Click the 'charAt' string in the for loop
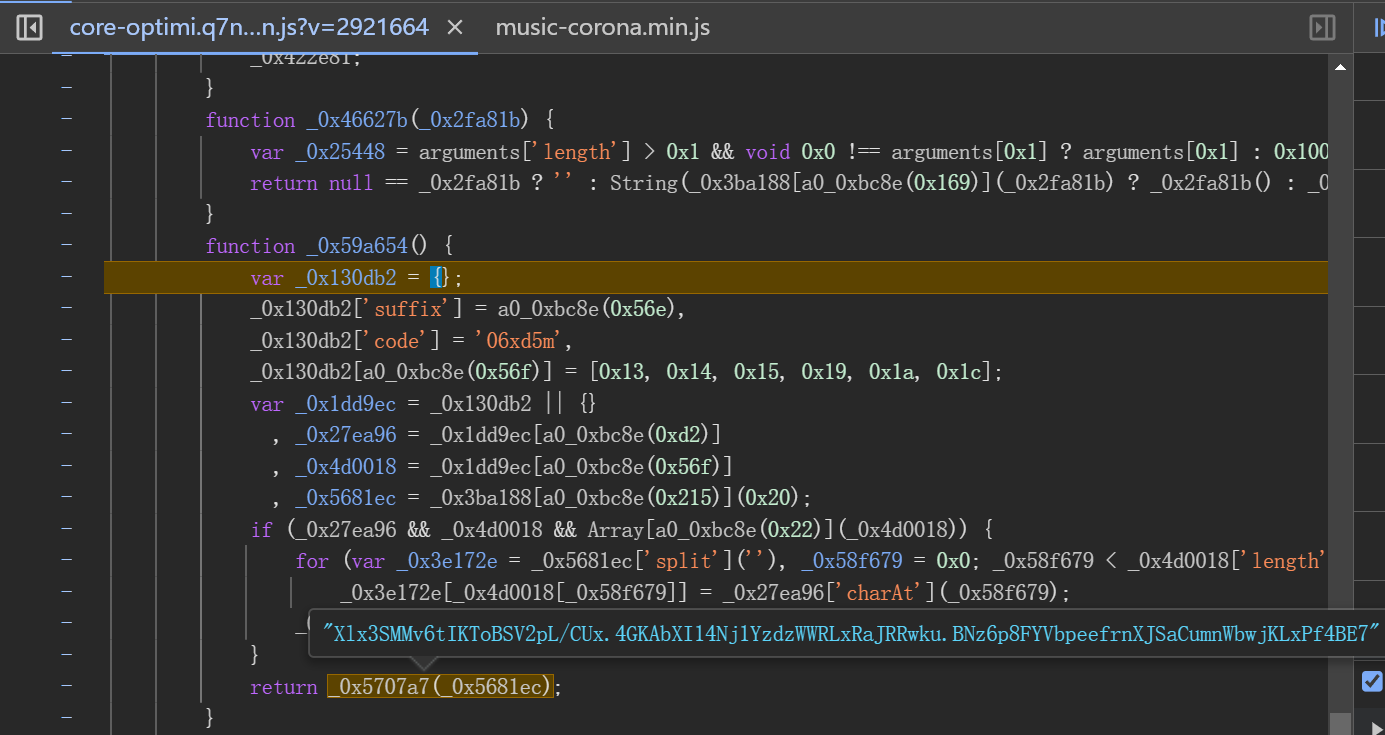The width and height of the screenshot is (1385, 735). pos(881,593)
